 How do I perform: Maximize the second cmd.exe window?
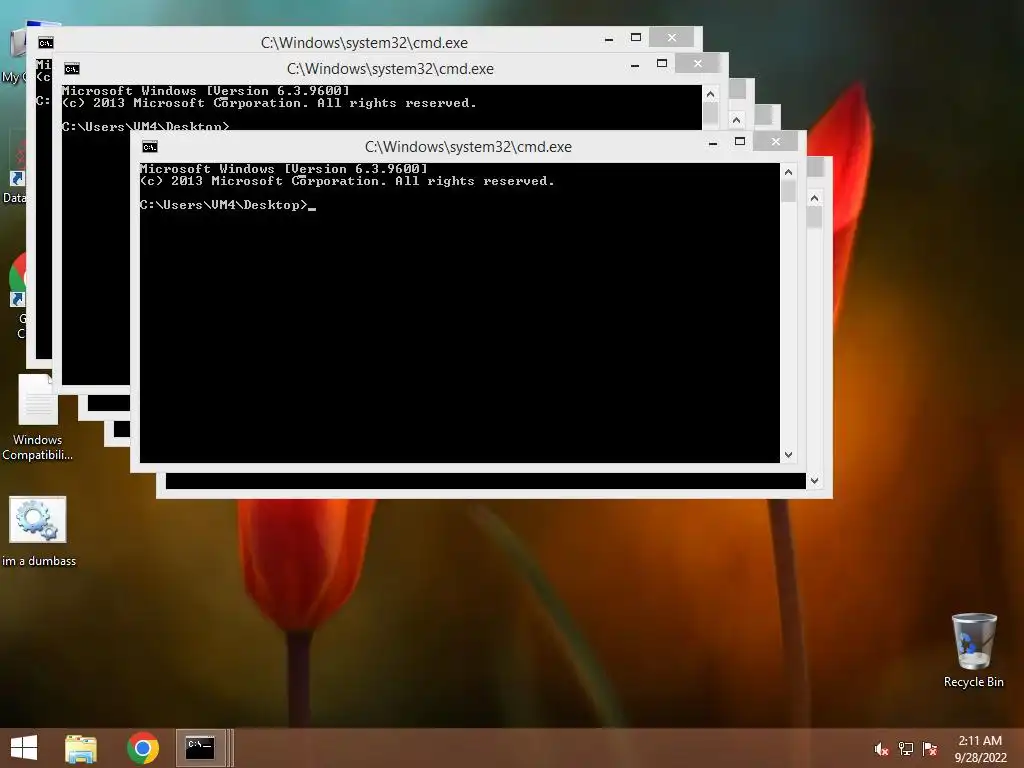point(662,63)
